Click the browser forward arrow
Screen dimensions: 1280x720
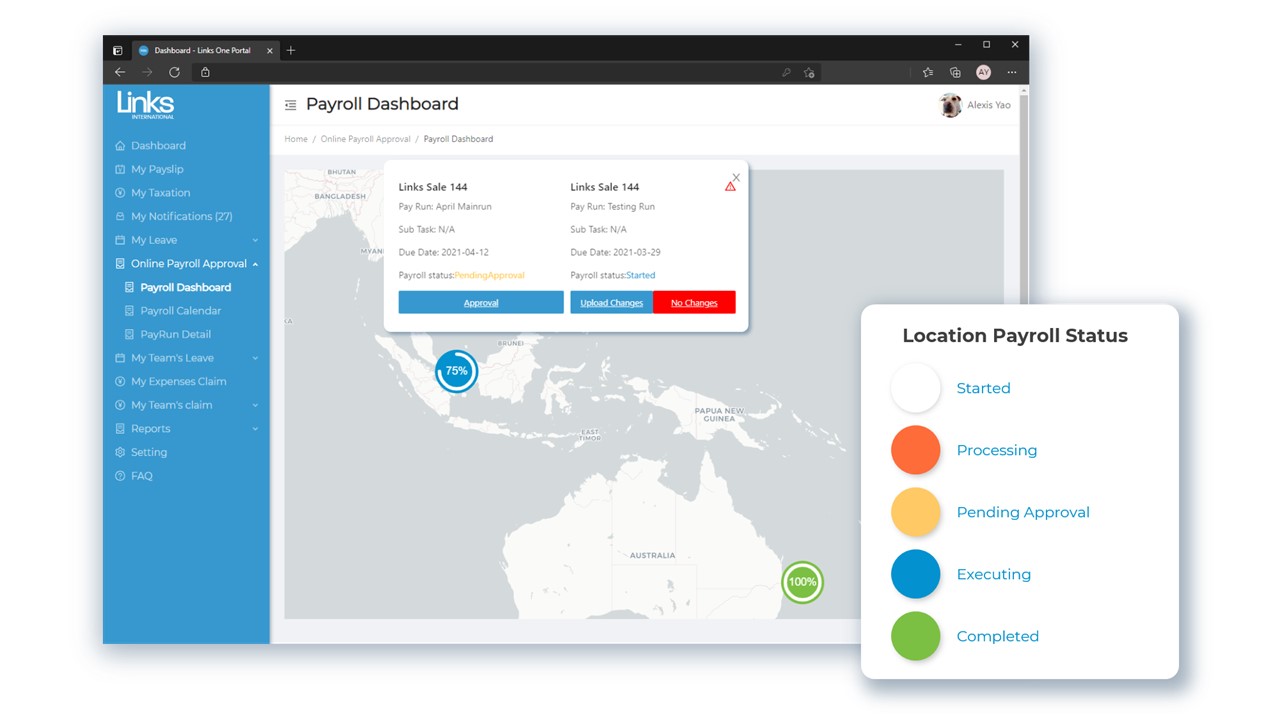[147, 72]
